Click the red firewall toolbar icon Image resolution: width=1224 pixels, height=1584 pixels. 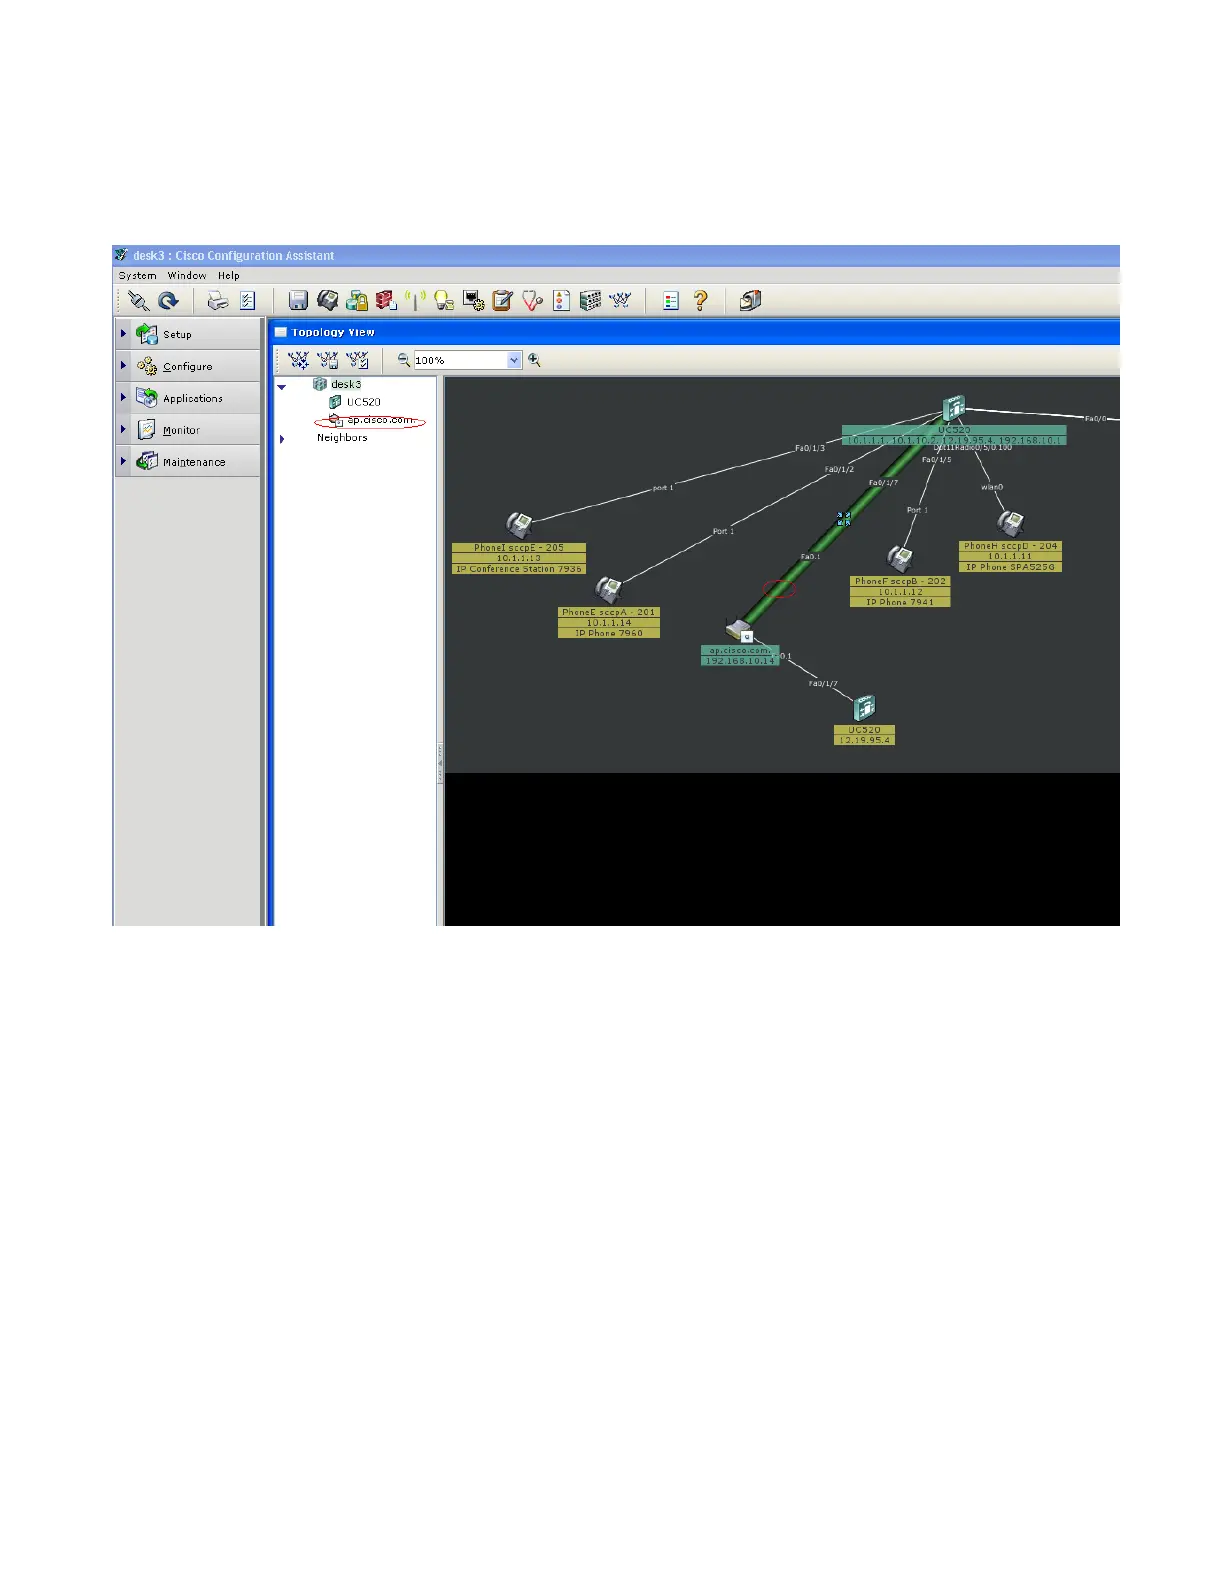(386, 300)
